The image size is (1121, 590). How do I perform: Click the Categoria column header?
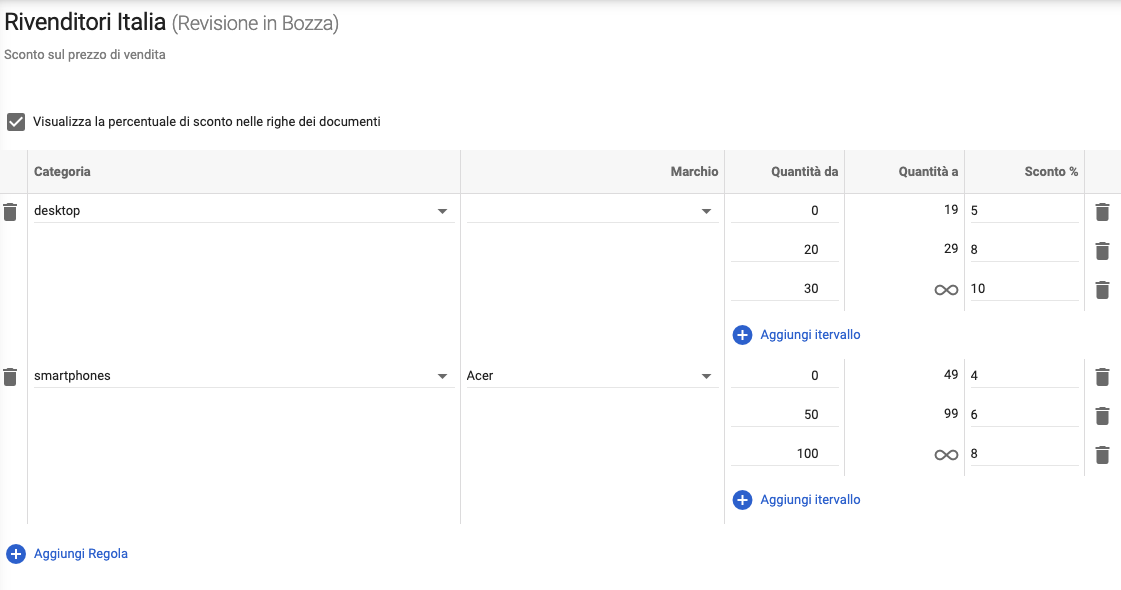pyautogui.click(x=63, y=172)
